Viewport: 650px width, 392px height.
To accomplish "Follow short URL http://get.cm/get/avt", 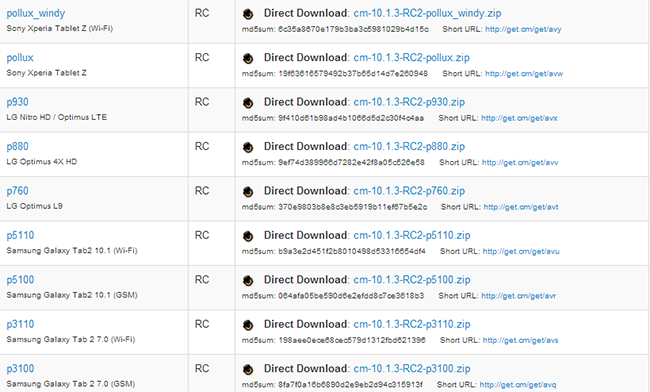I will (521, 207).
